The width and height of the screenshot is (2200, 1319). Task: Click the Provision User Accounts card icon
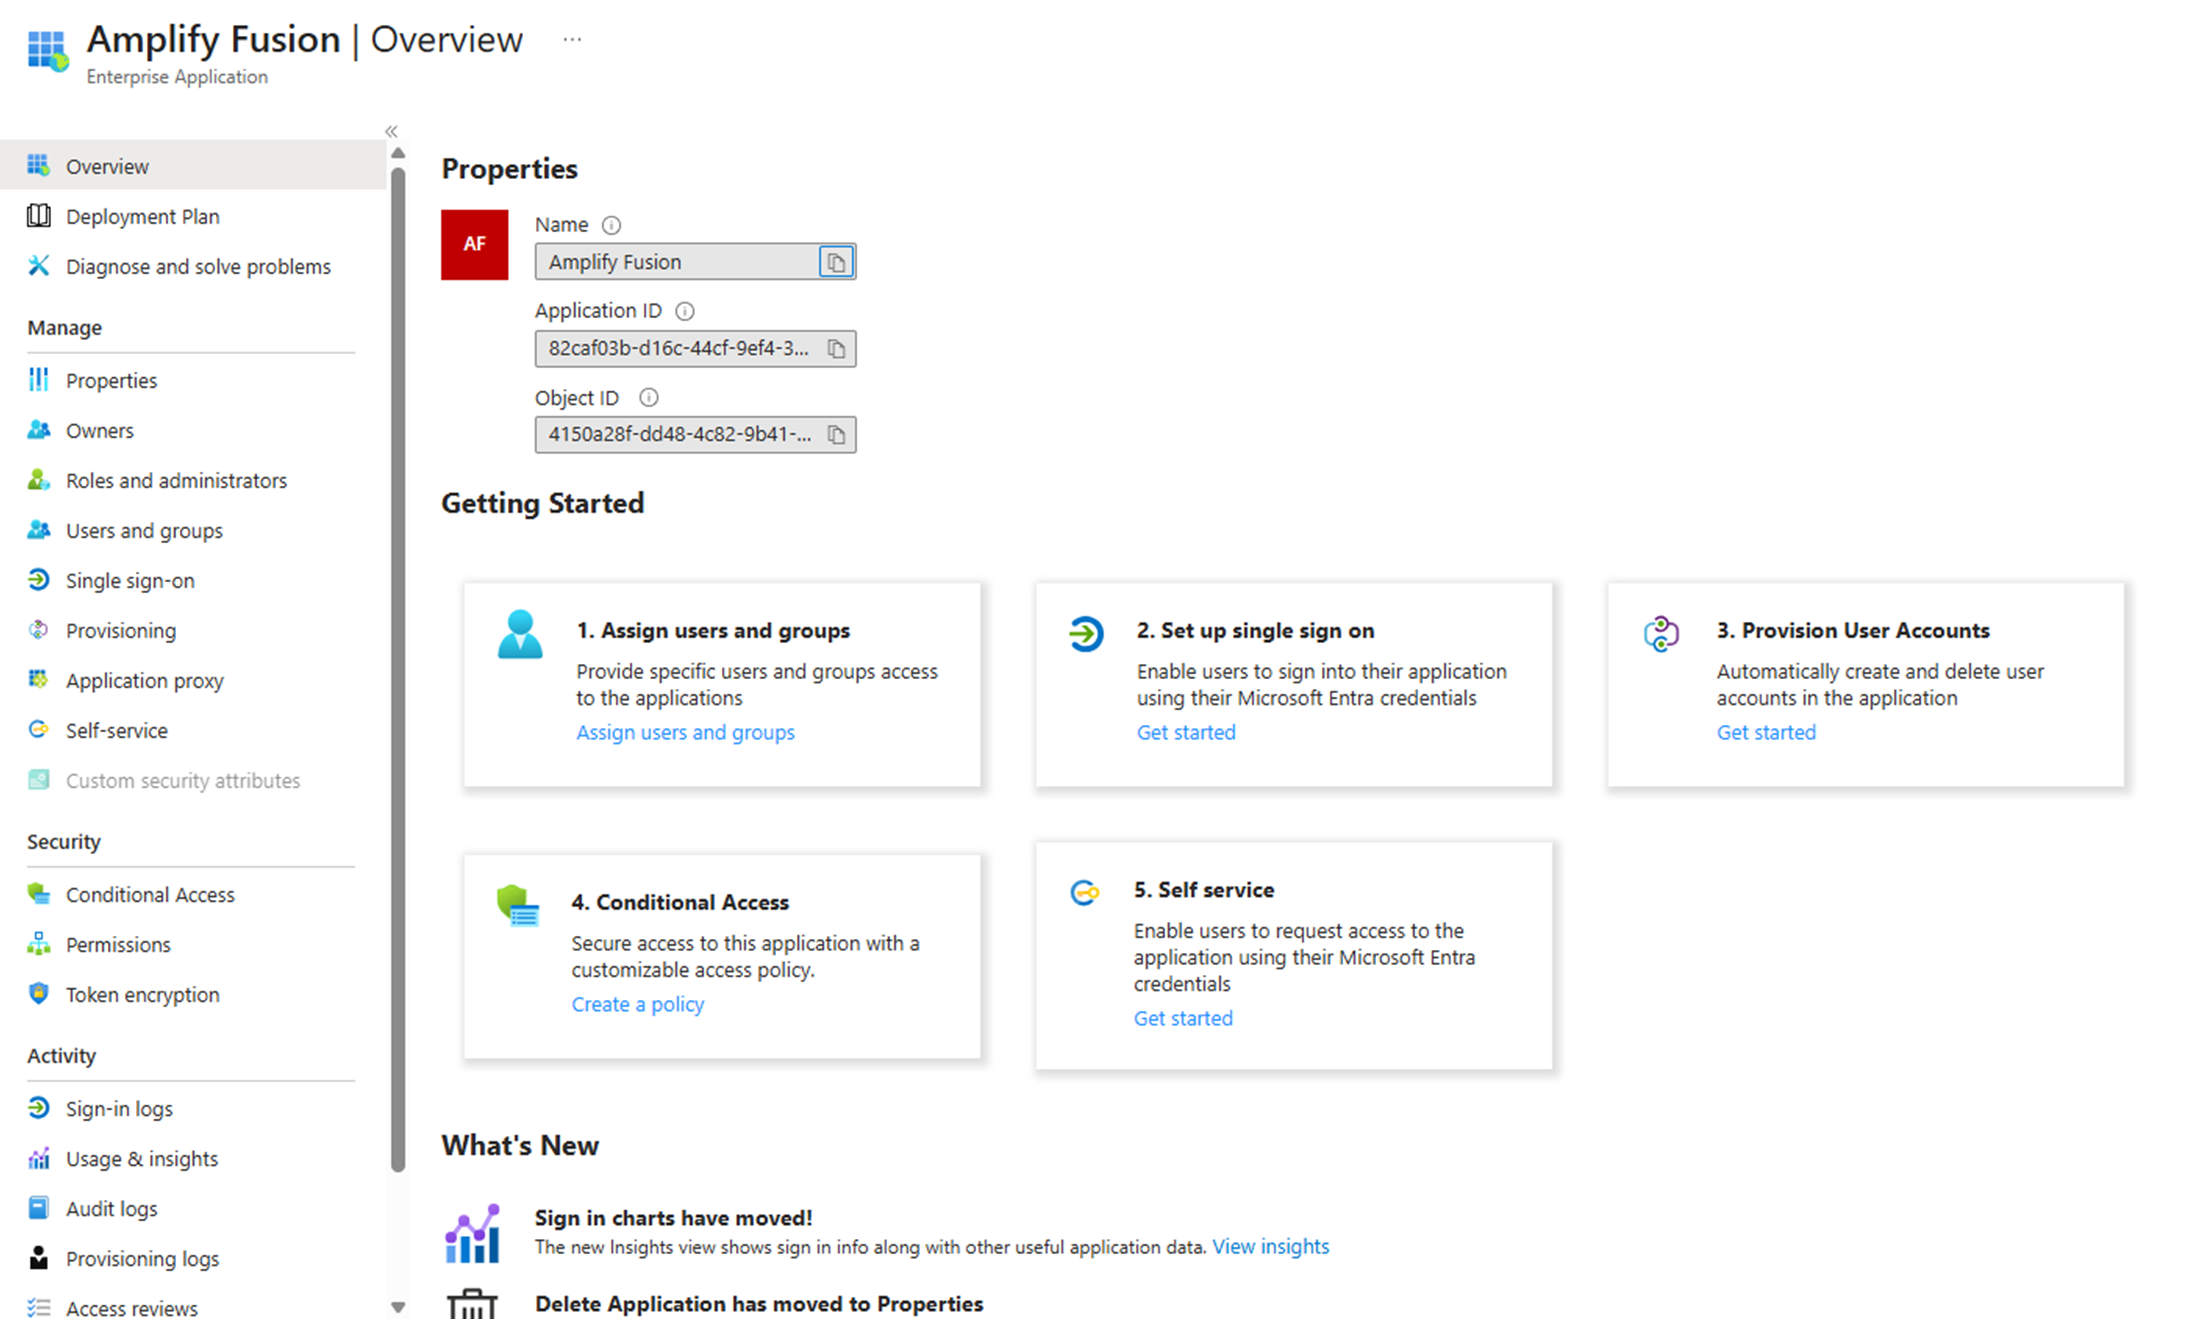[1661, 634]
